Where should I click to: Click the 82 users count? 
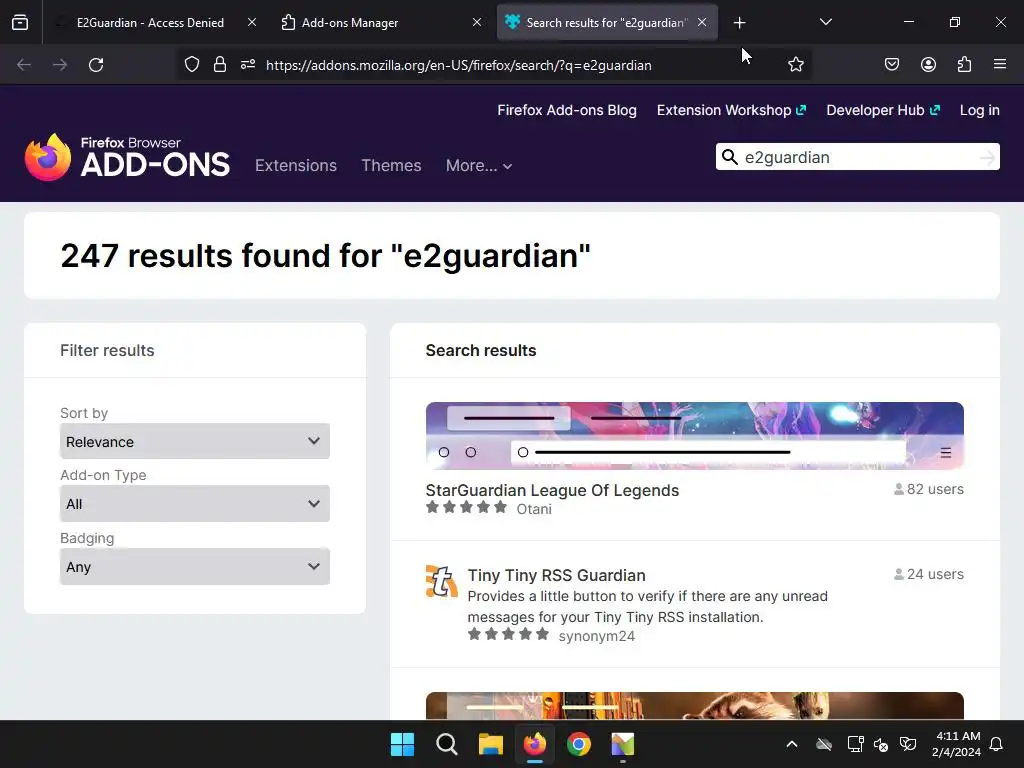point(929,489)
